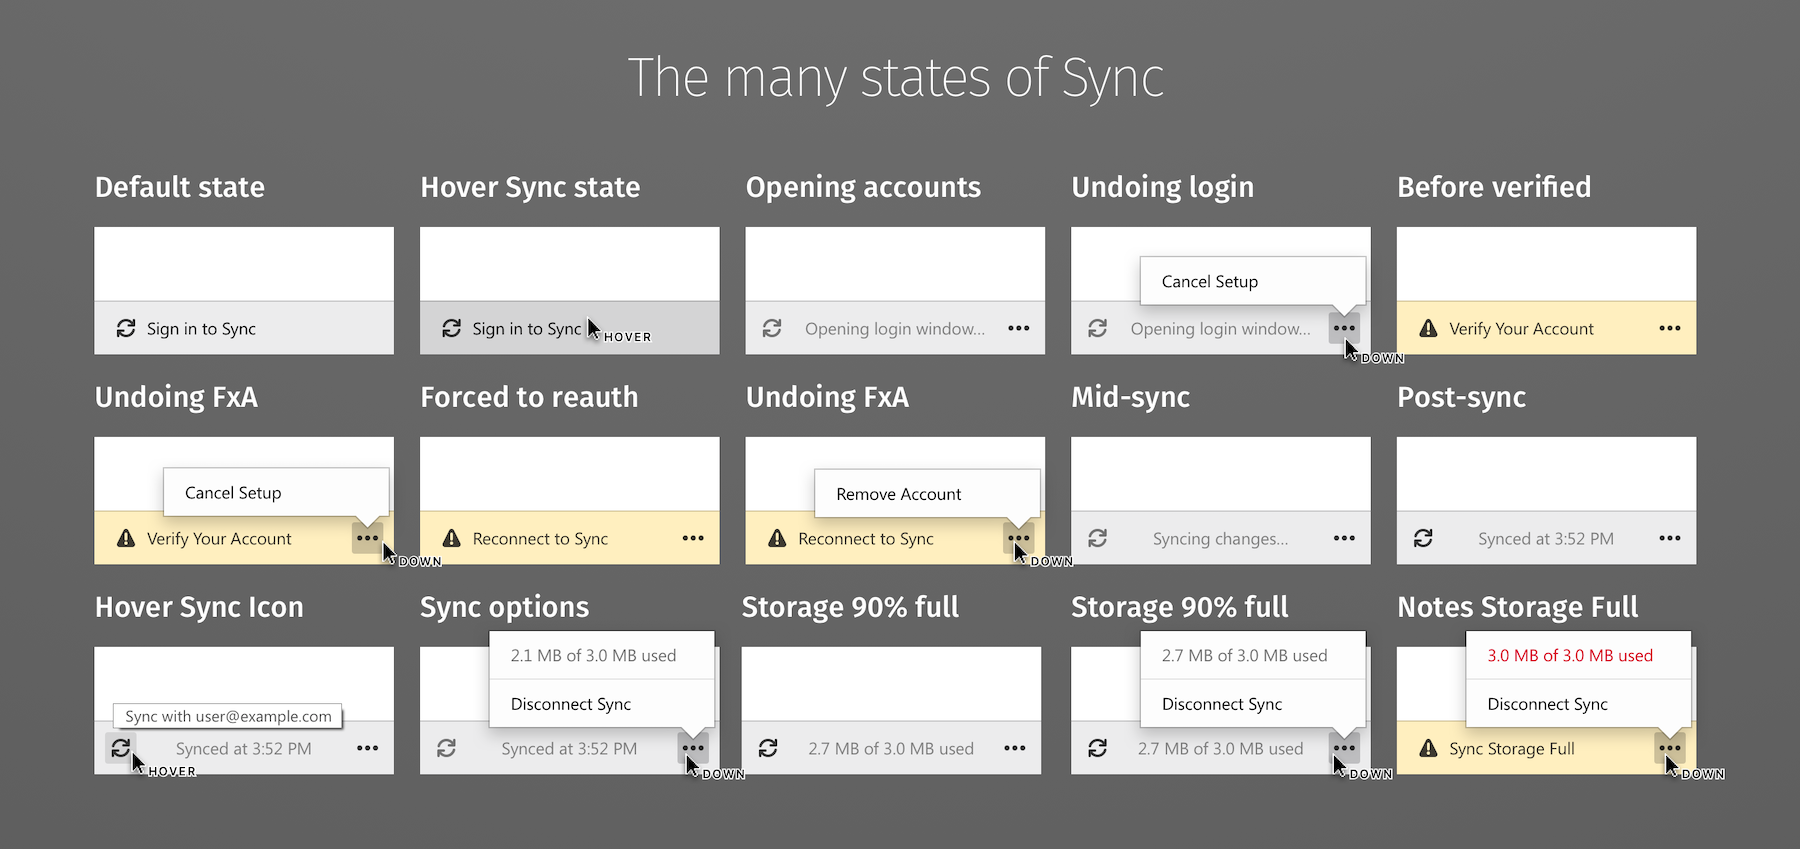Click the greyed sync icon in Opening accounts panel
This screenshot has height=849, width=1800.
pos(772,328)
